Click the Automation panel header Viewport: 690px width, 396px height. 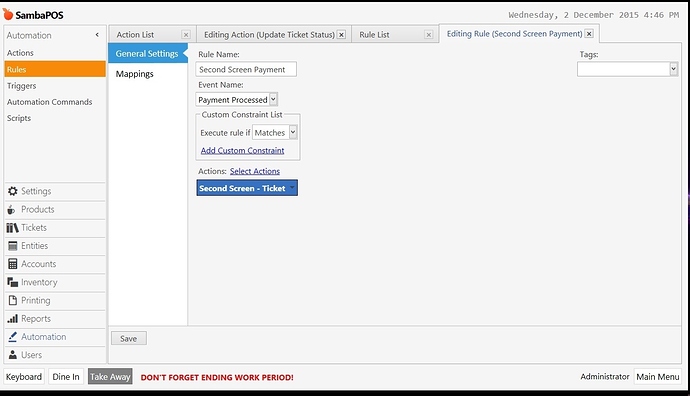click(29, 35)
